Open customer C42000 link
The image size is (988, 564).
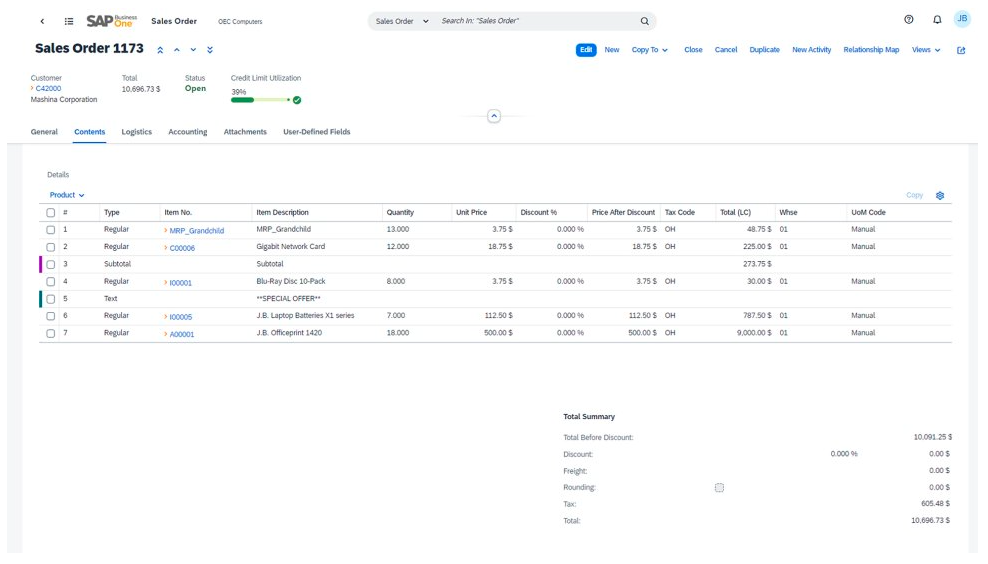(x=48, y=89)
